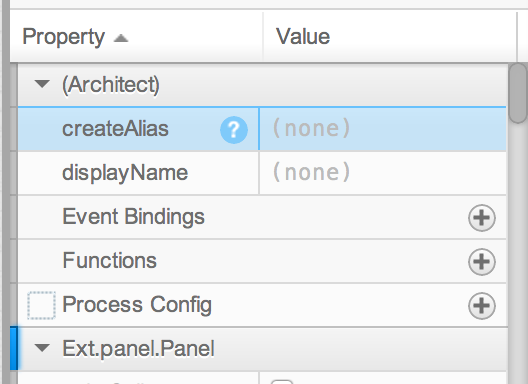Click the Event Bindings row label
This screenshot has height=384, width=528.
(133, 217)
